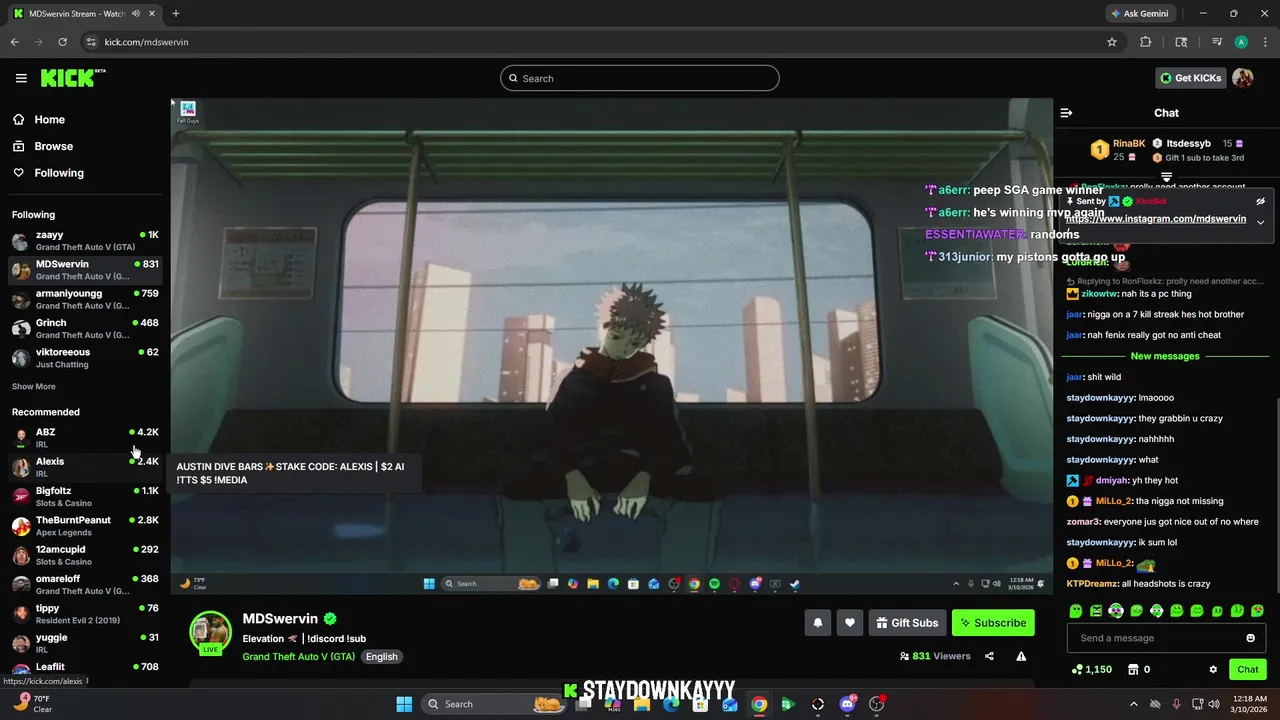Click the Get KICKs button

[1190, 78]
